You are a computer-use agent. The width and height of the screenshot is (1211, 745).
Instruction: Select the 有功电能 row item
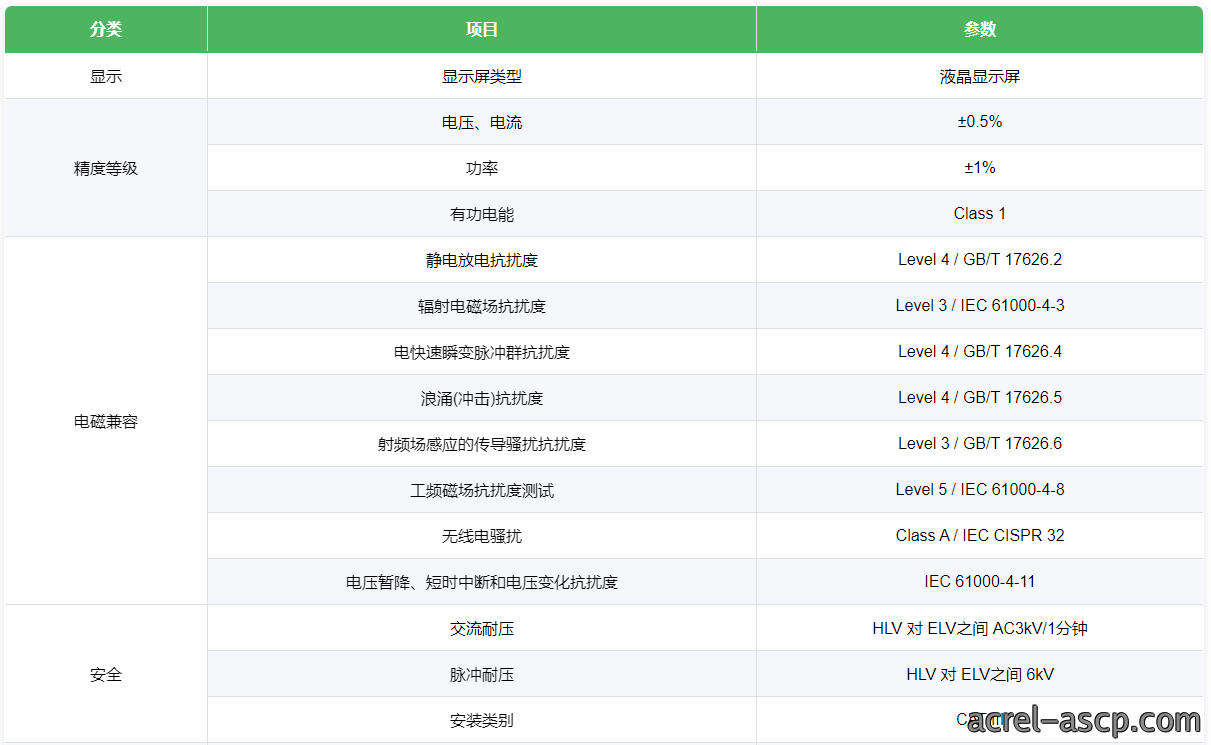(482, 214)
